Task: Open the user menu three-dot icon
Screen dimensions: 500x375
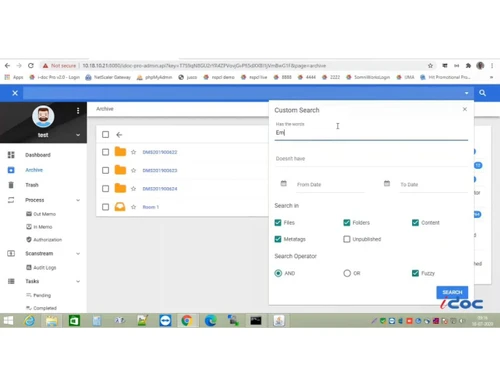Action: pos(78,111)
